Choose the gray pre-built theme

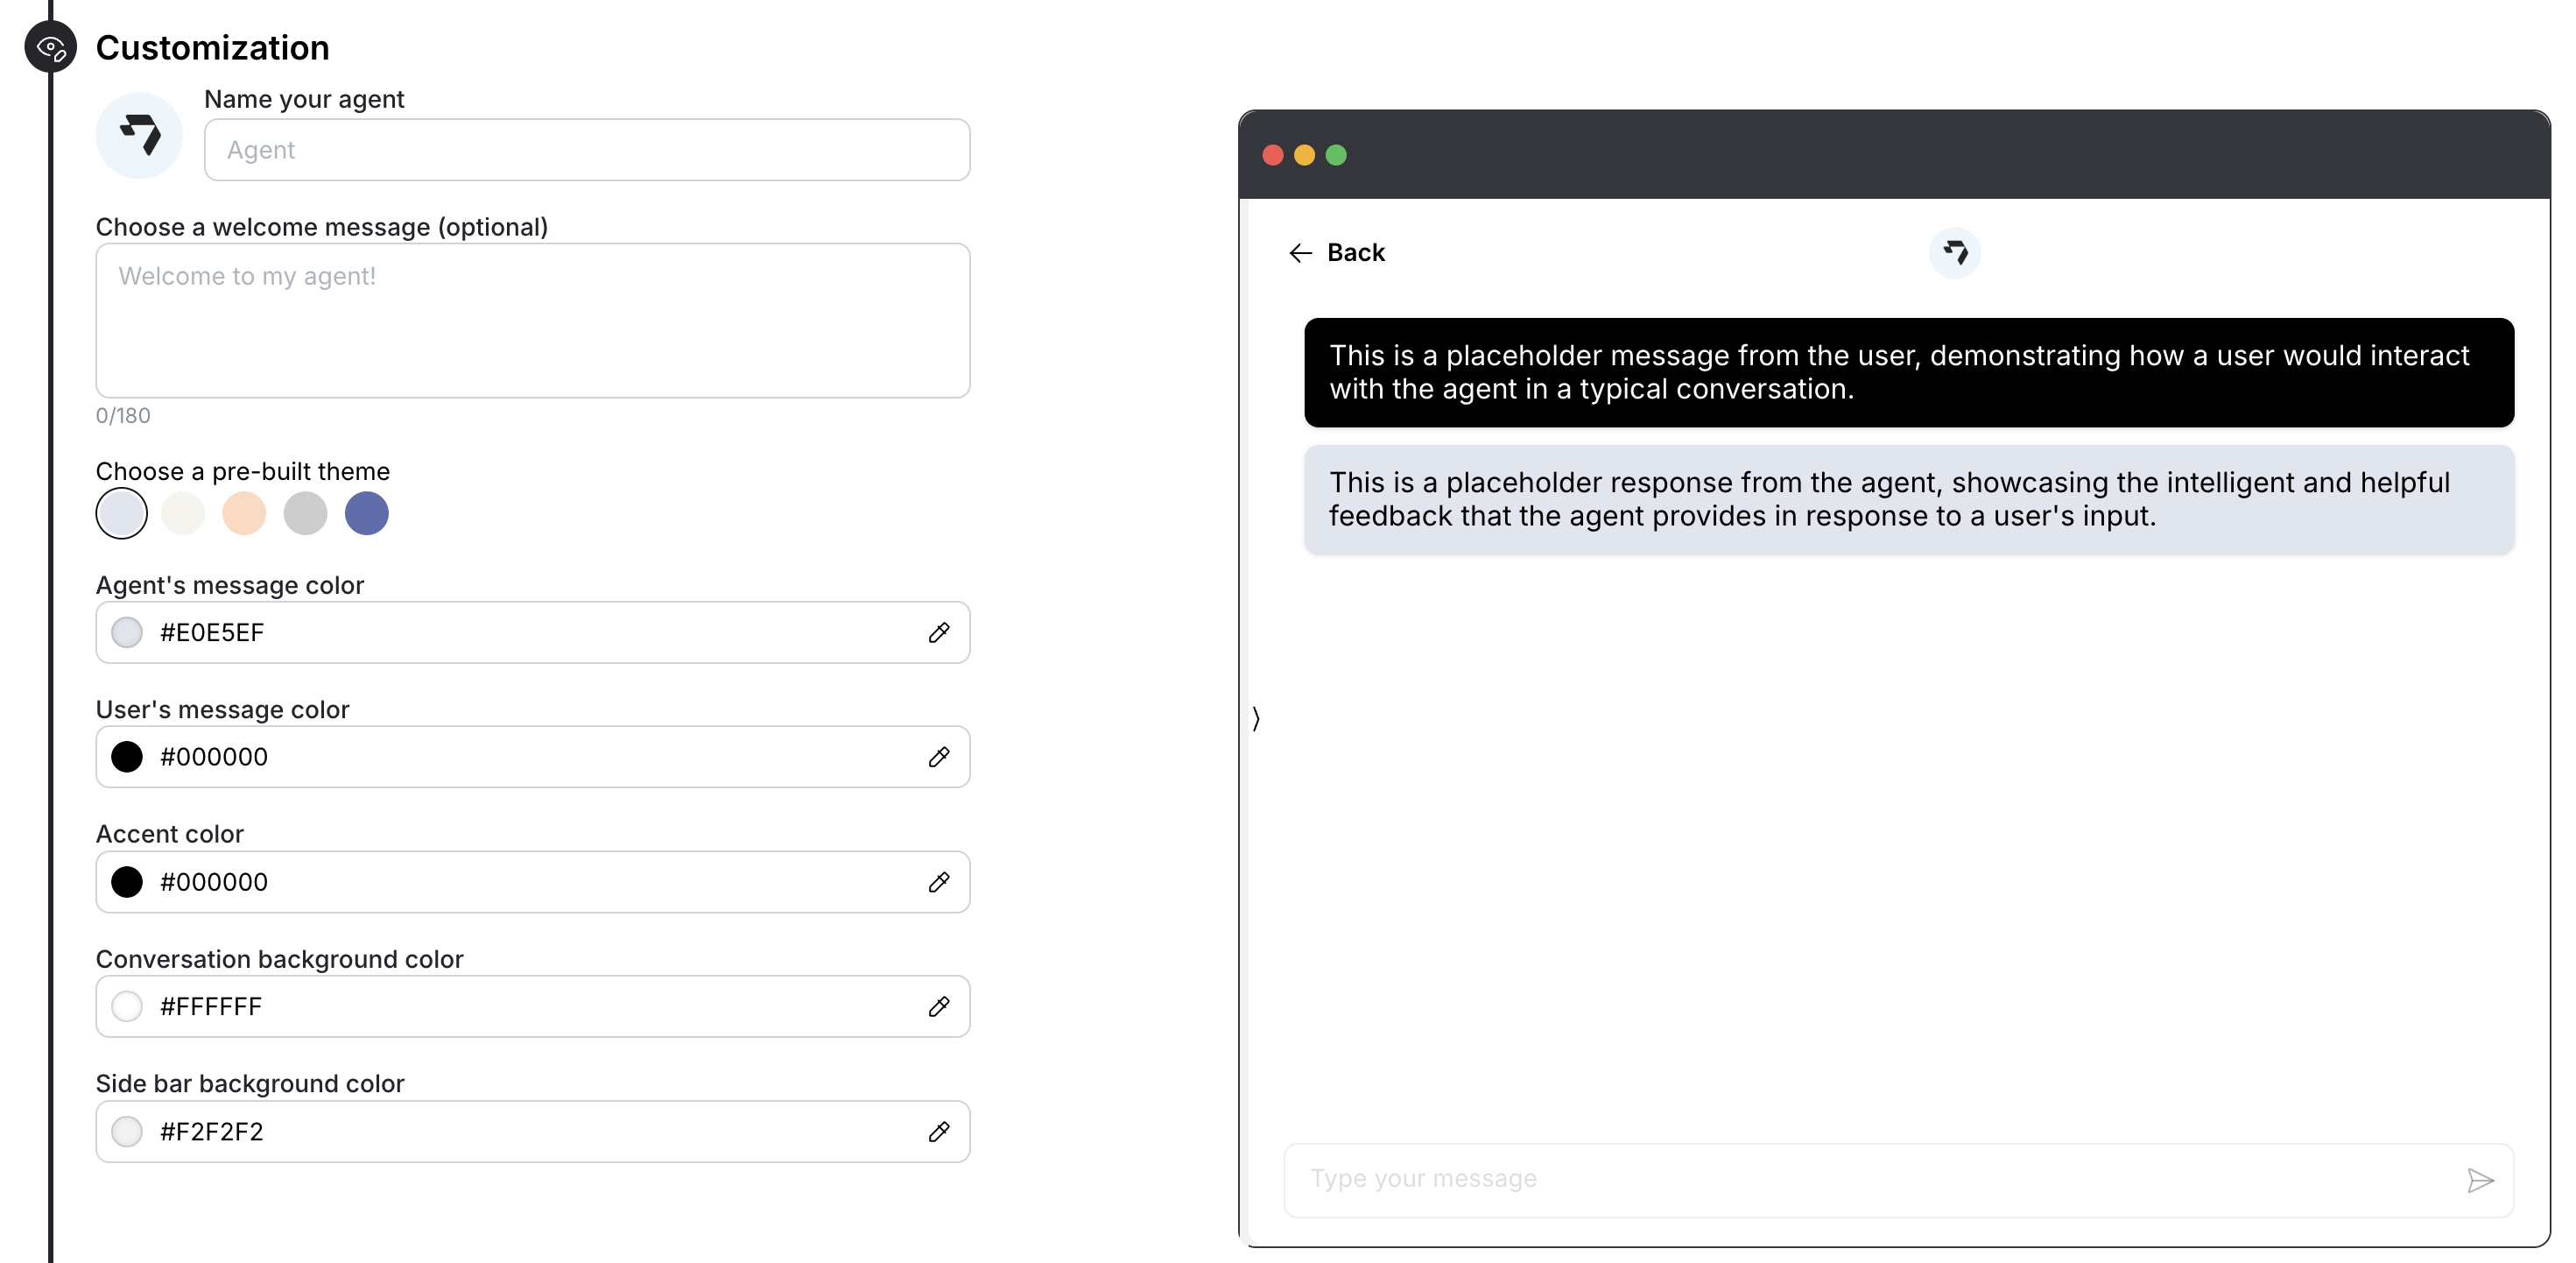point(305,514)
